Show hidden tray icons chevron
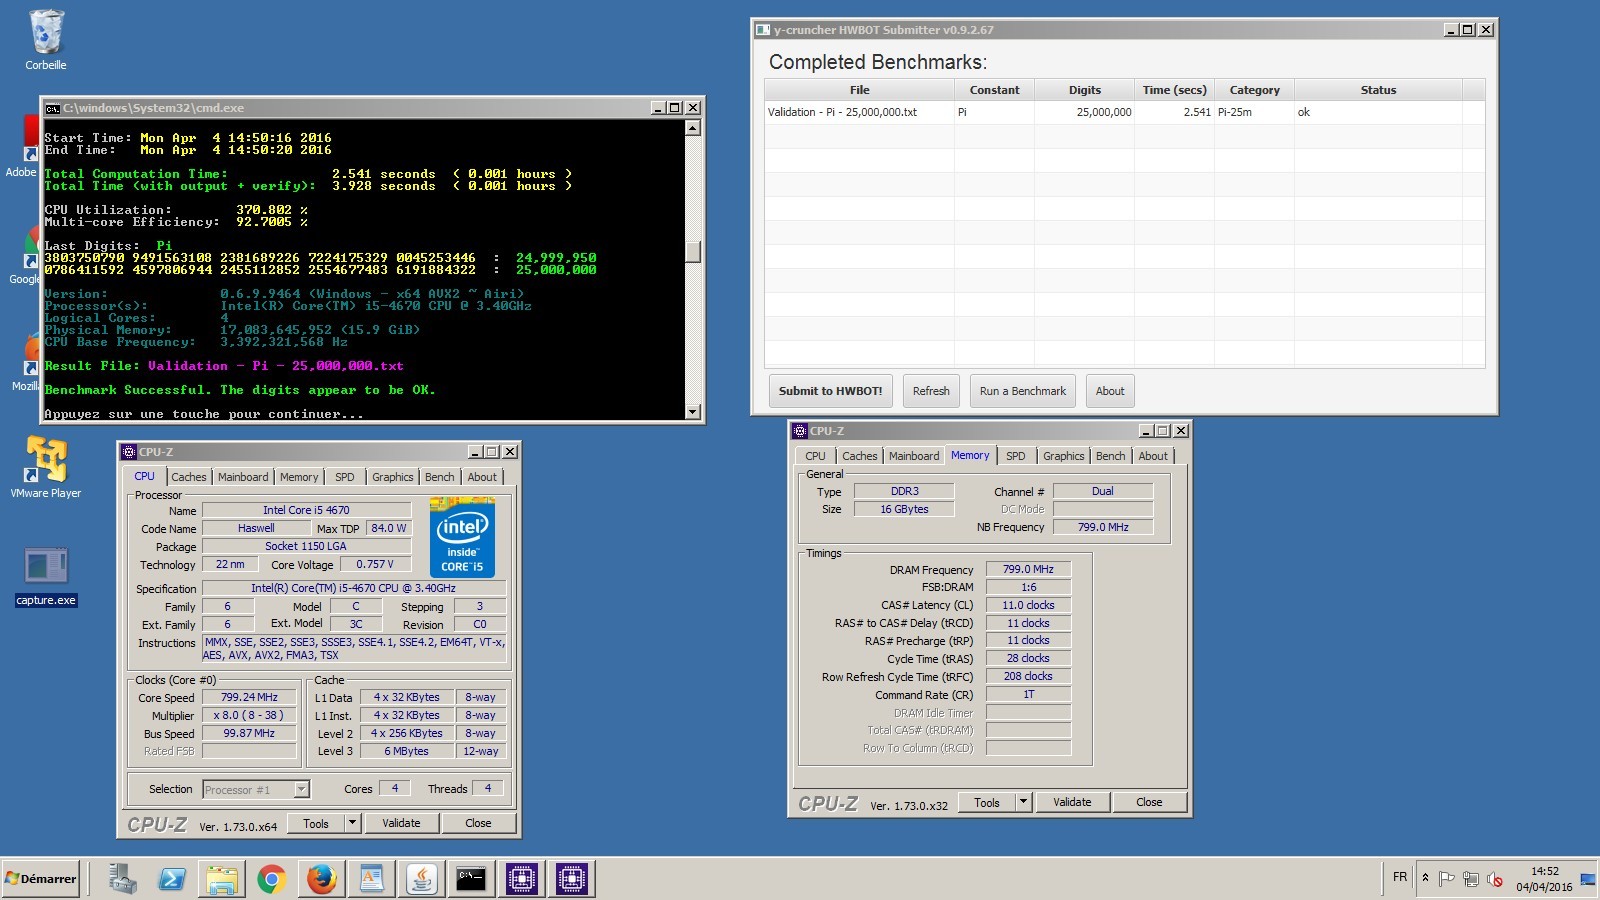The image size is (1600, 900). 1426,878
